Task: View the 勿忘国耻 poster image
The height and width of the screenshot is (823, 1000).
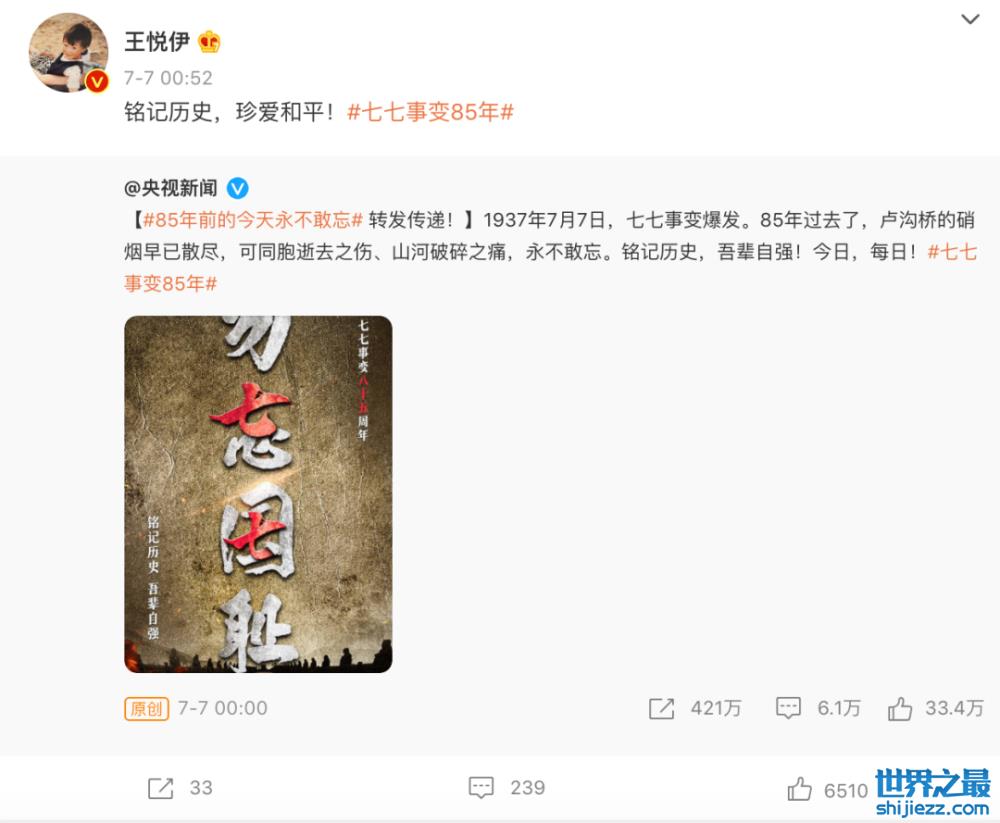Action: point(258,494)
